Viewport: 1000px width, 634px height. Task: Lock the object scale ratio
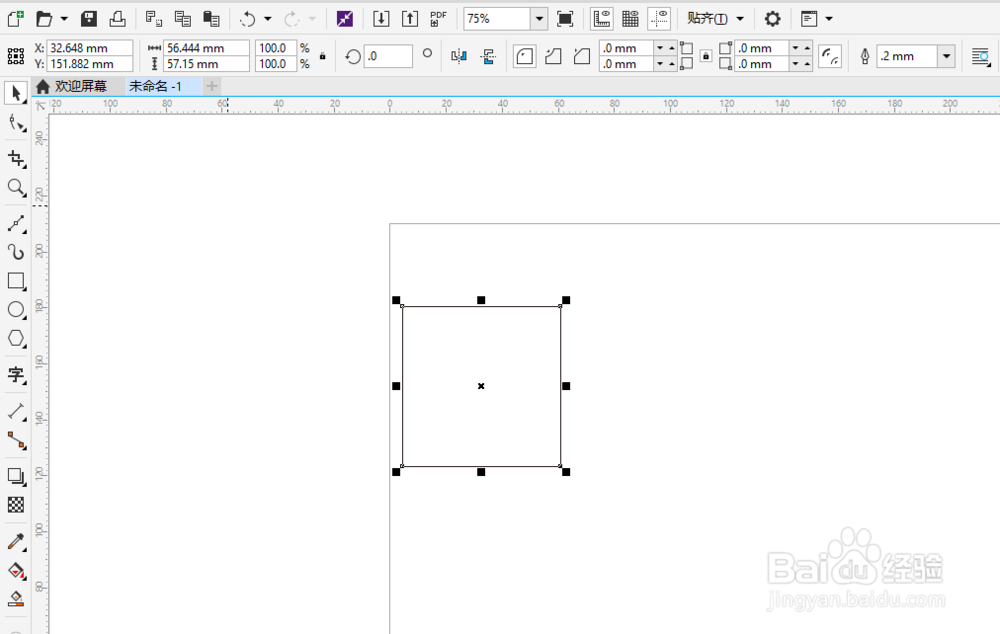(x=322, y=55)
